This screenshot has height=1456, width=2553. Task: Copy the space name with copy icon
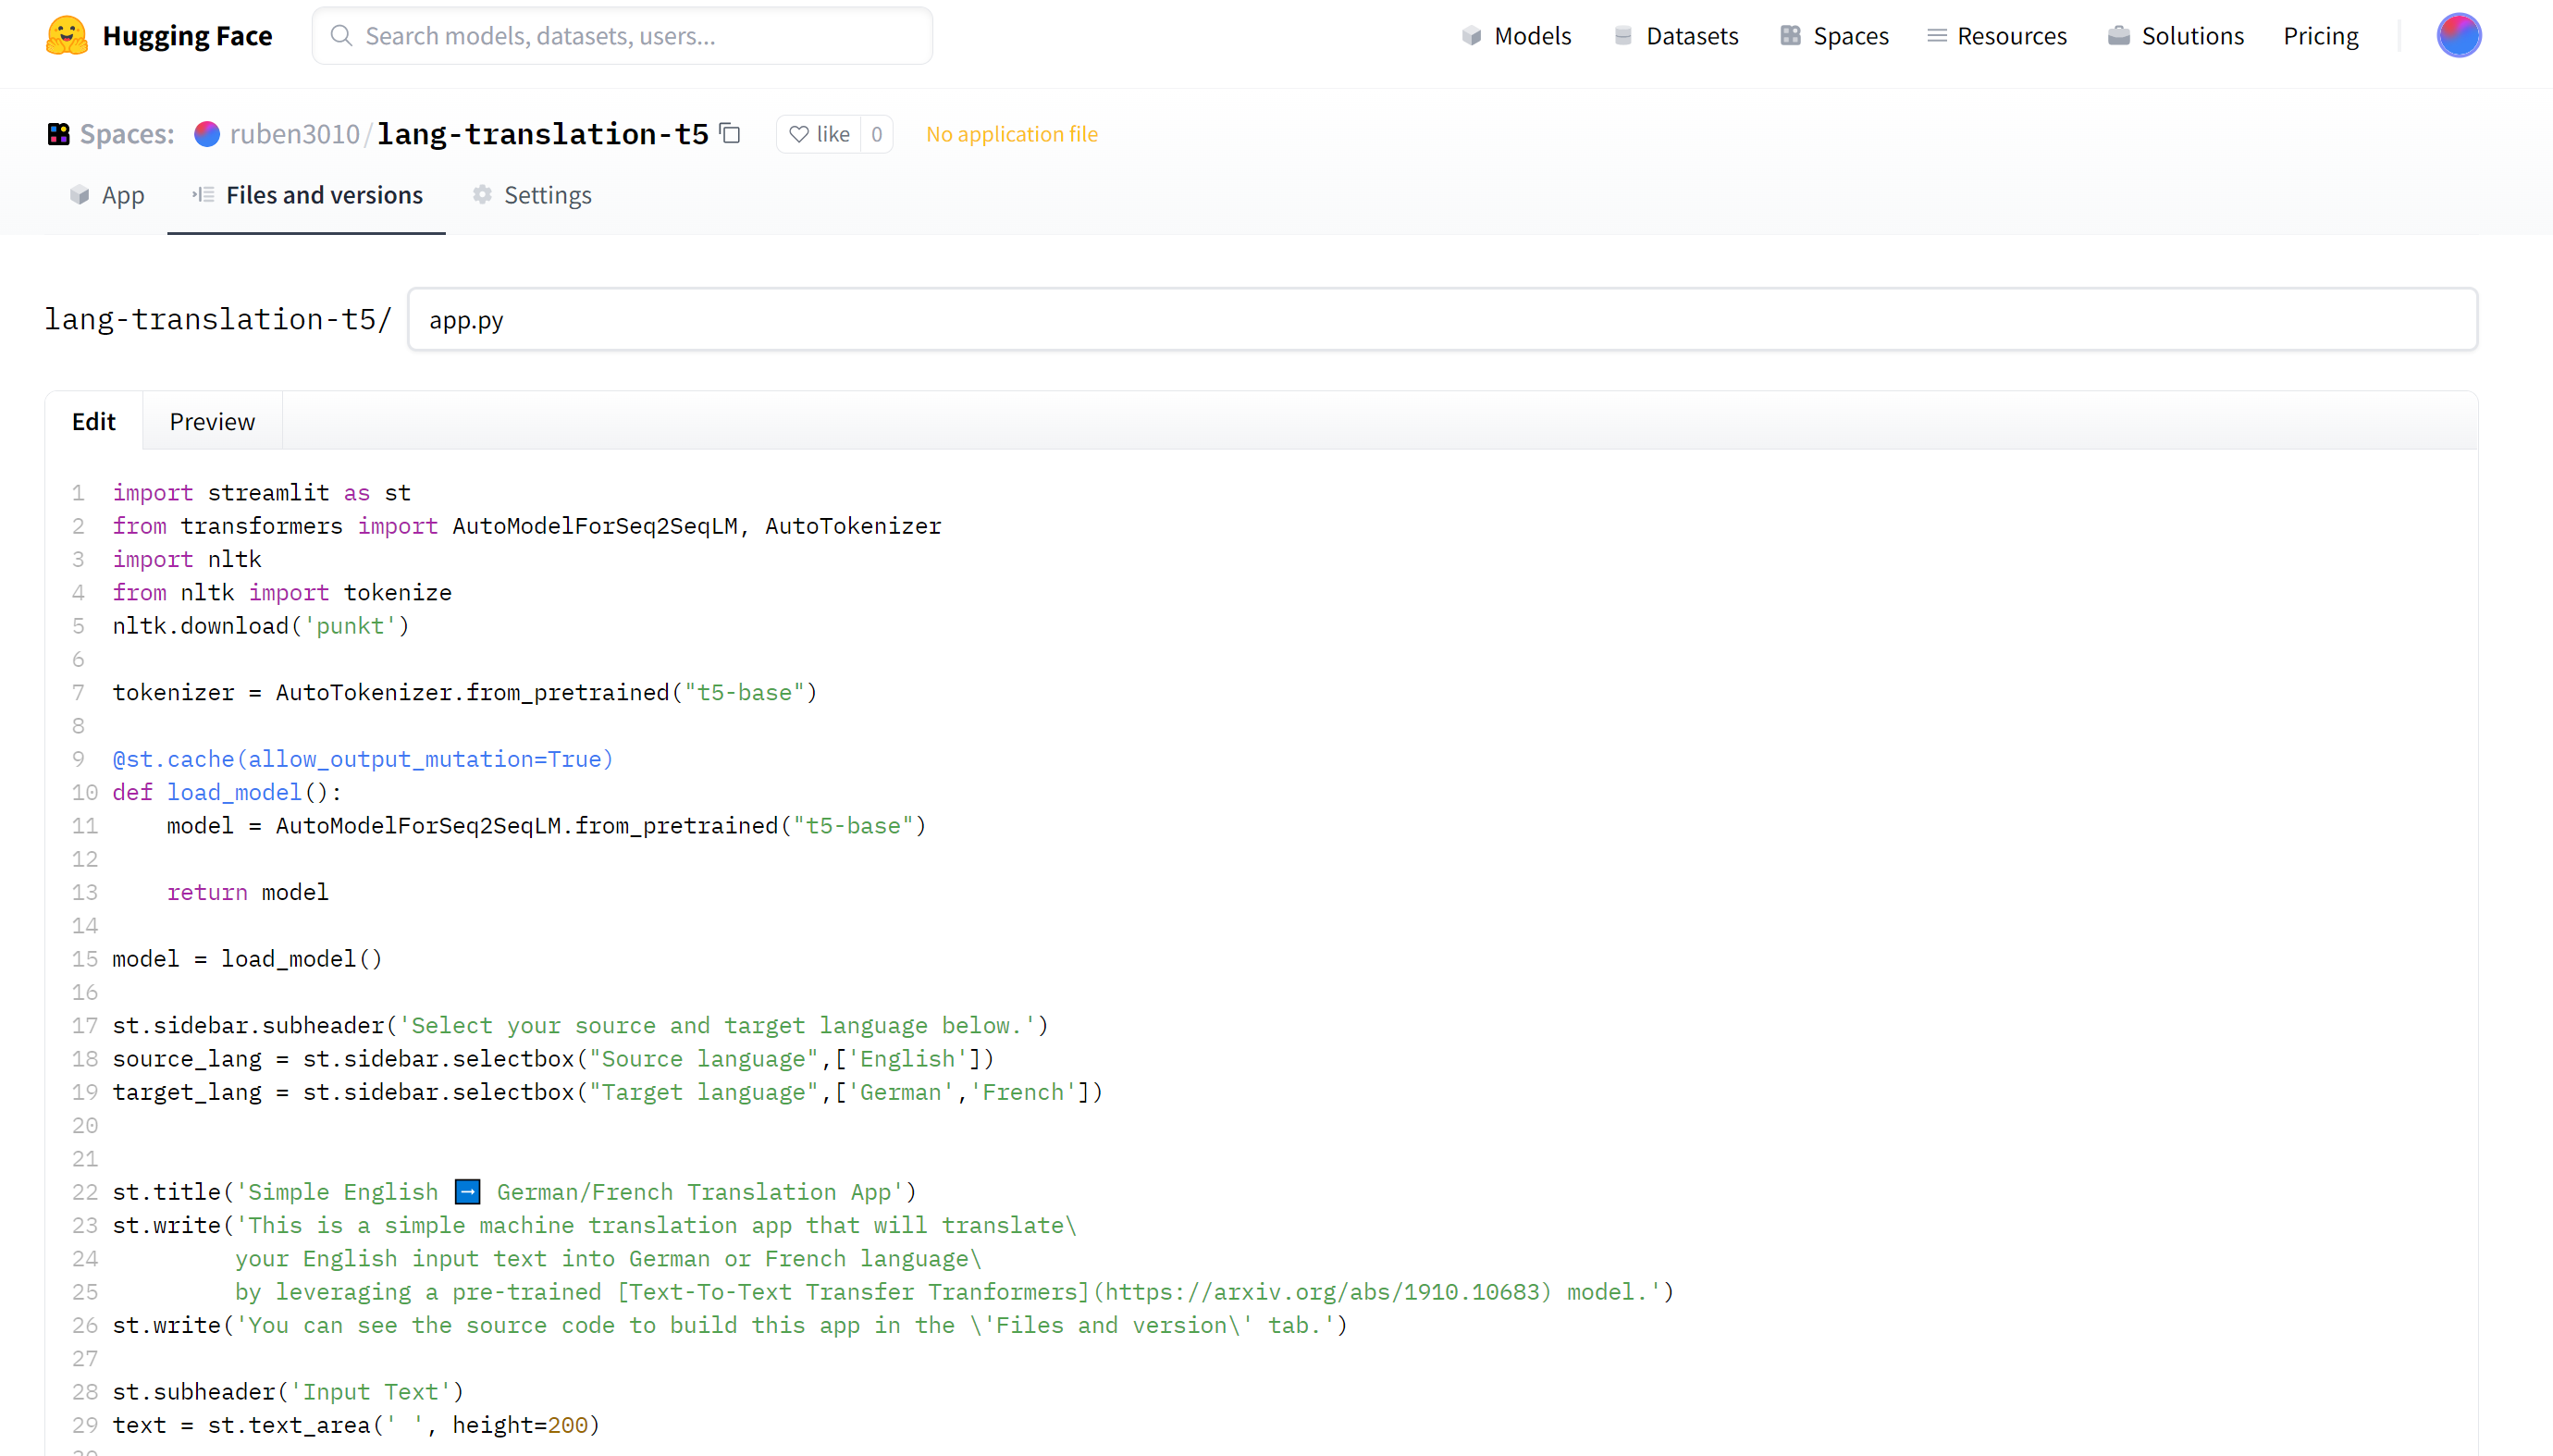[x=731, y=133]
